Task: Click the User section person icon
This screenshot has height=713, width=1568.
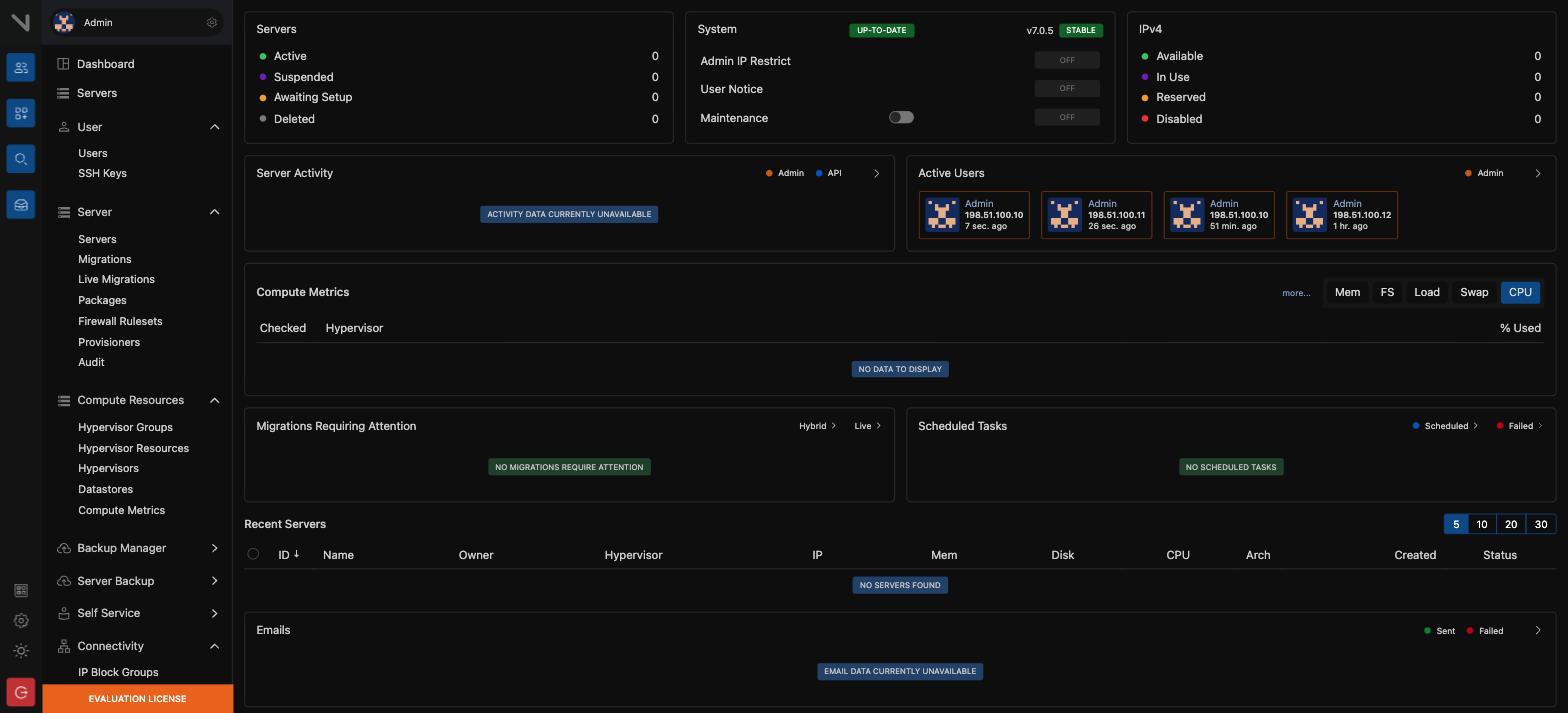Action: [x=64, y=127]
